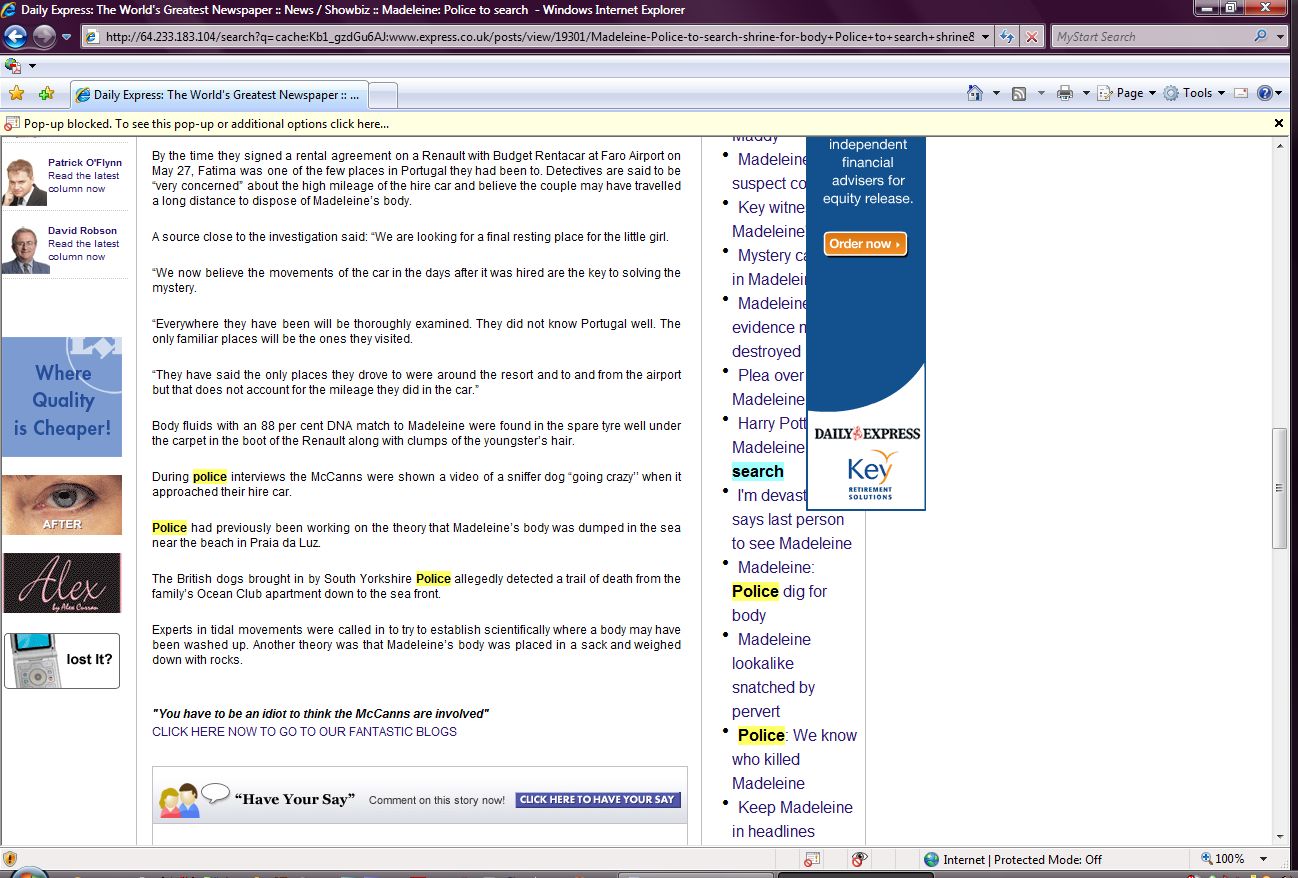Image resolution: width=1298 pixels, height=878 pixels.
Task: Click the RSS feeds icon
Action: [x=1019, y=93]
